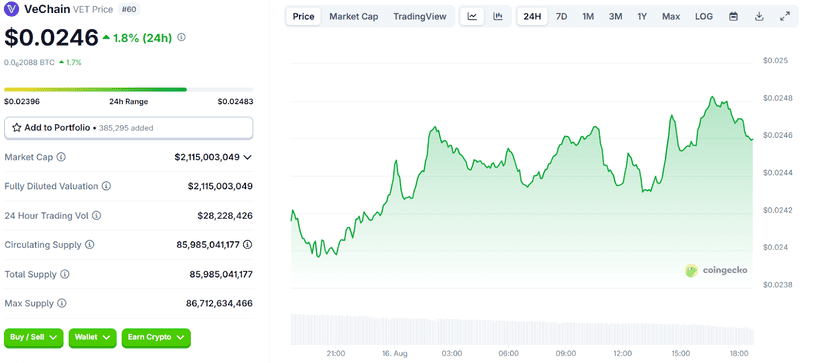This screenshot has width=825, height=363.
Task: Open the Earn Crypto dropdown
Action: [x=156, y=338]
